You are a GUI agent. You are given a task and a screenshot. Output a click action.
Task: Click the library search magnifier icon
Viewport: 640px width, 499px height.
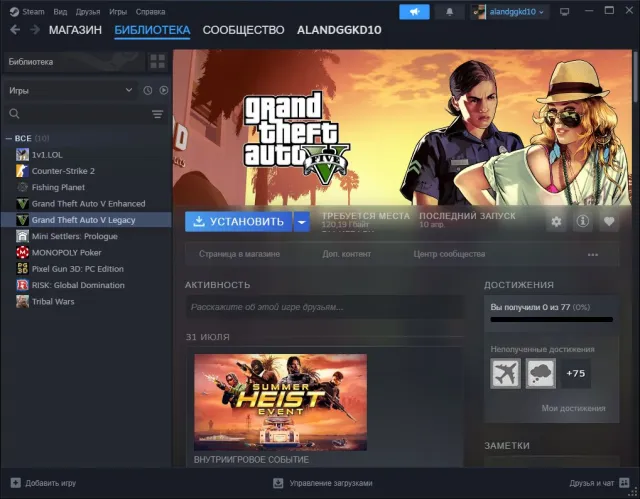tap(14, 114)
